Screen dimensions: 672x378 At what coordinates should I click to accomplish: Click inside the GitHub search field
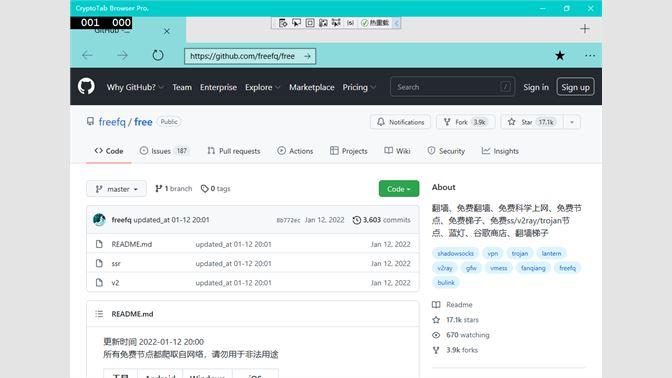click(x=452, y=87)
